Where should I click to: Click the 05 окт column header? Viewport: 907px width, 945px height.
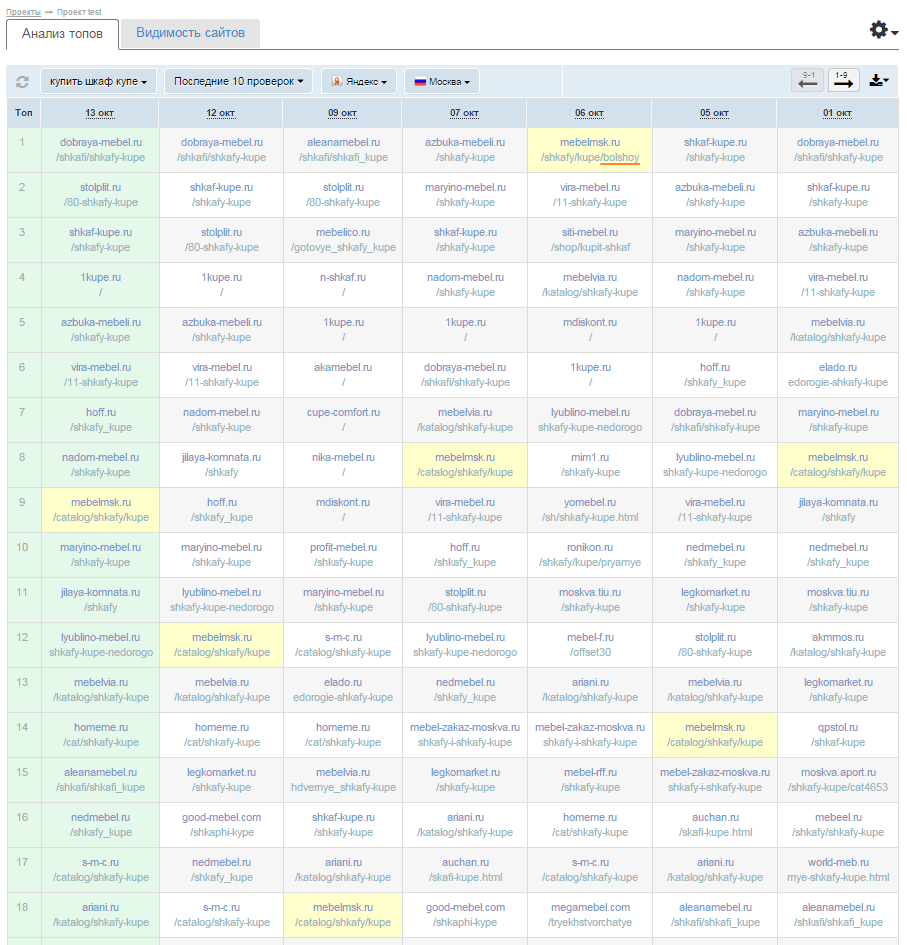pyautogui.click(x=714, y=113)
